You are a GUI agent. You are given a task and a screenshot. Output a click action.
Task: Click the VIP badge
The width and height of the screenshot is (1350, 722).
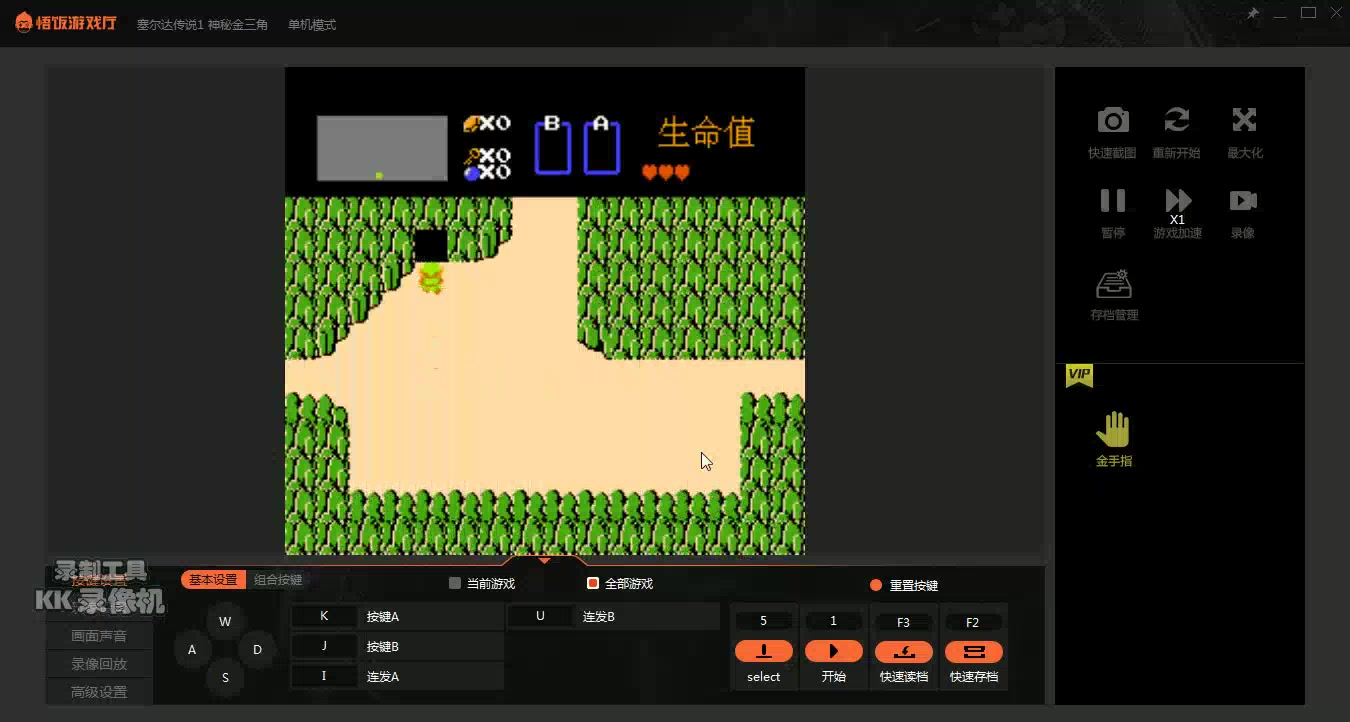coord(1079,375)
